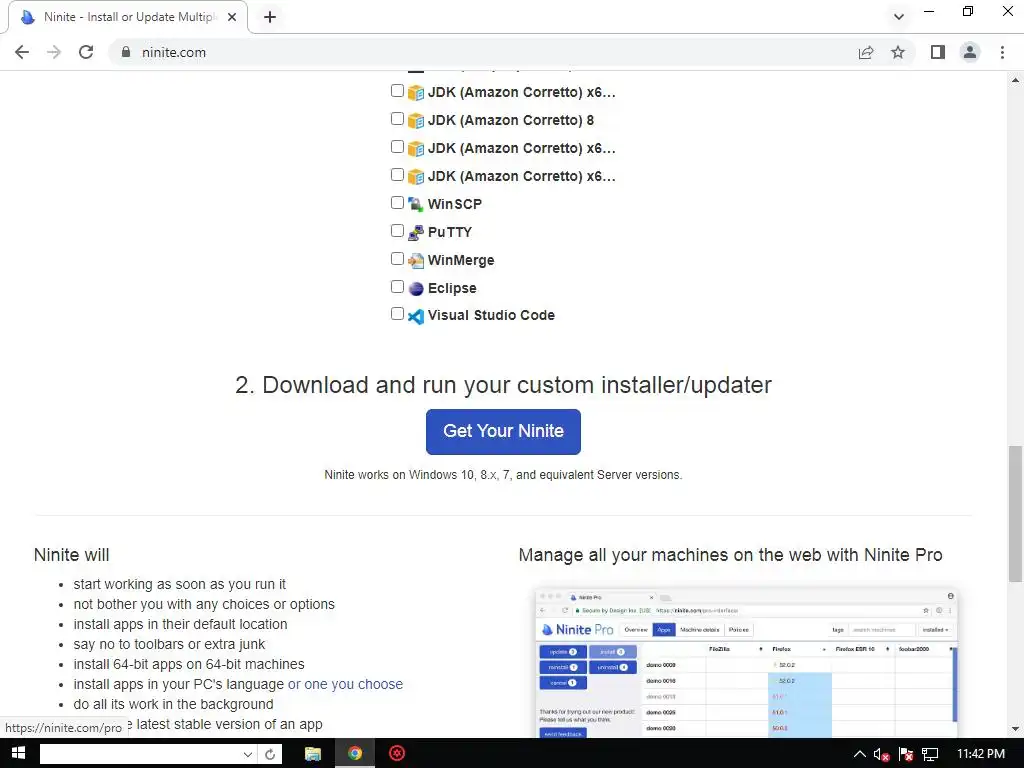Click the Get Your Ninite button
The image size is (1024, 768).
503,432
